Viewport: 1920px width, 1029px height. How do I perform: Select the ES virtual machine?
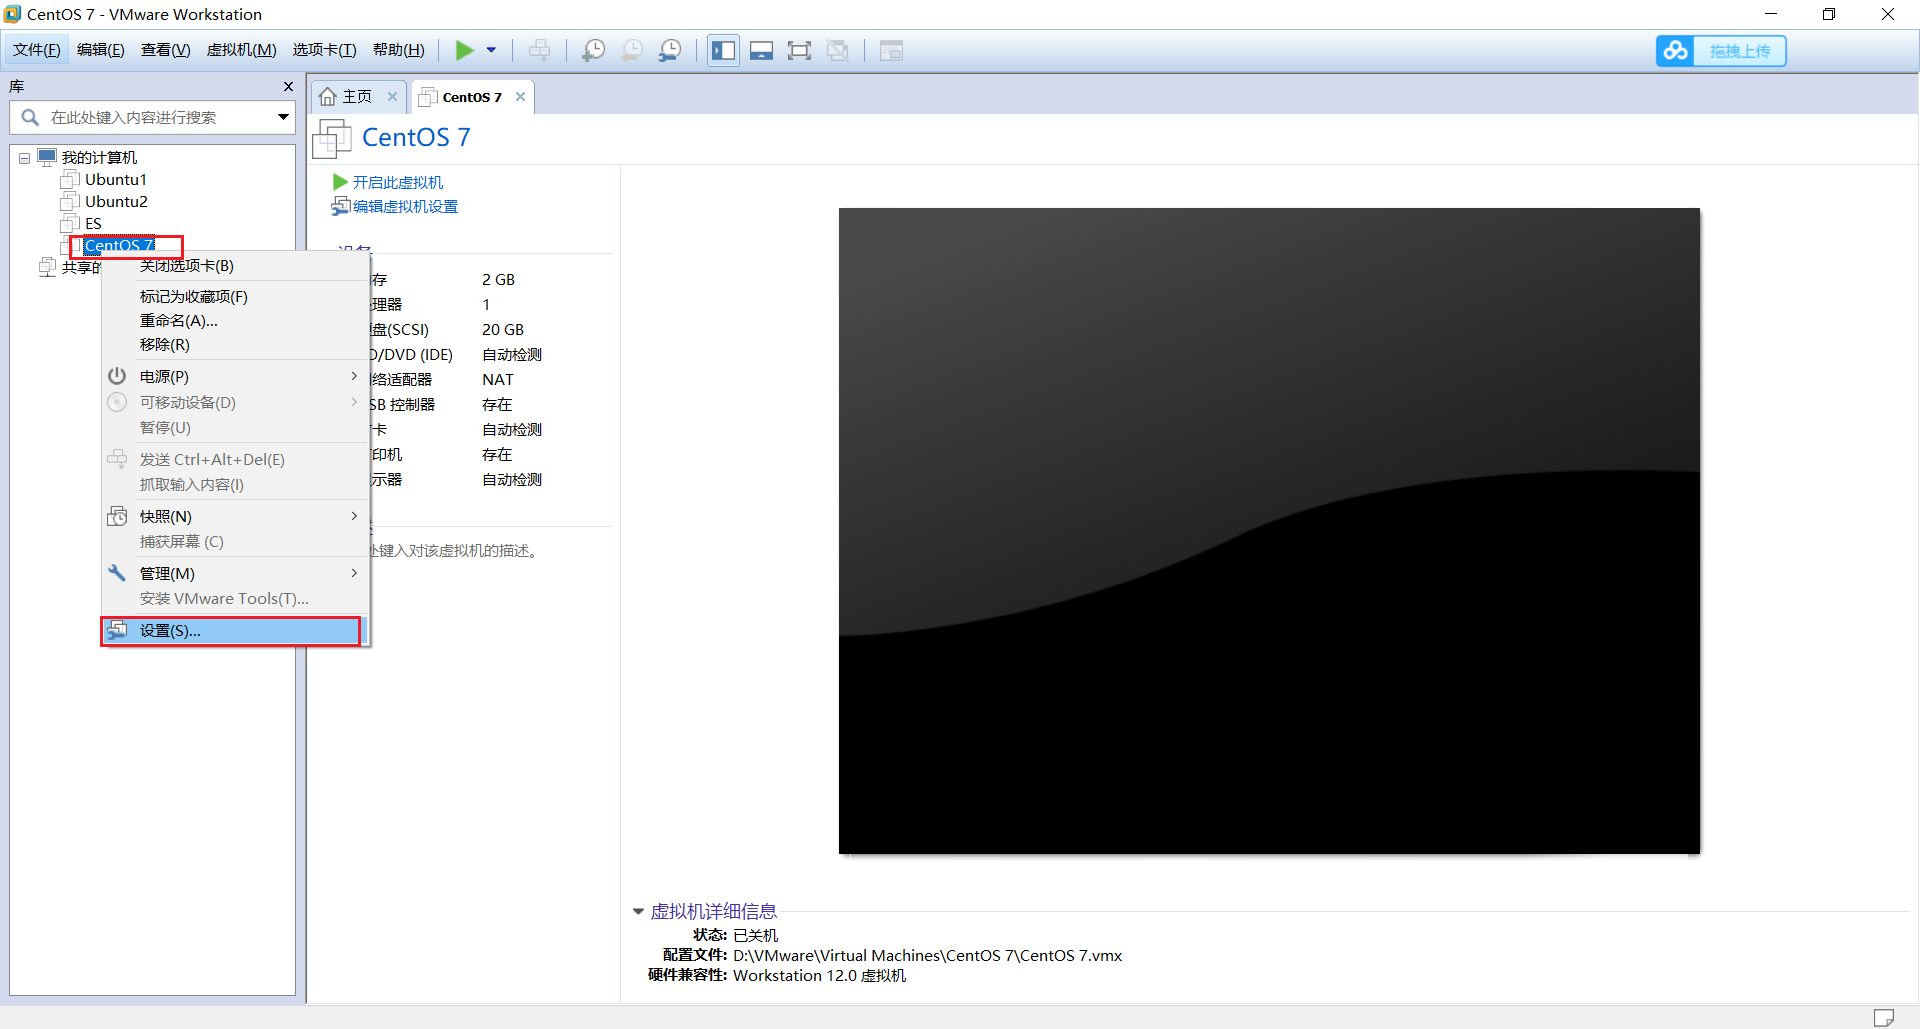pyautogui.click(x=93, y=224)
